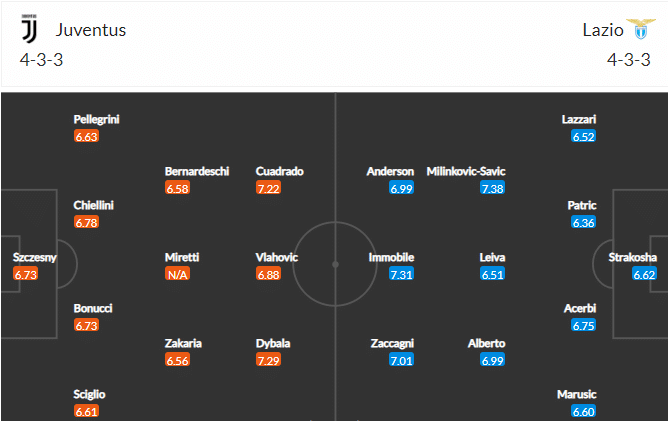Select Bonucci's 6.73 rating badge
The height and width of the screenshot is (421, 668).
86,325
